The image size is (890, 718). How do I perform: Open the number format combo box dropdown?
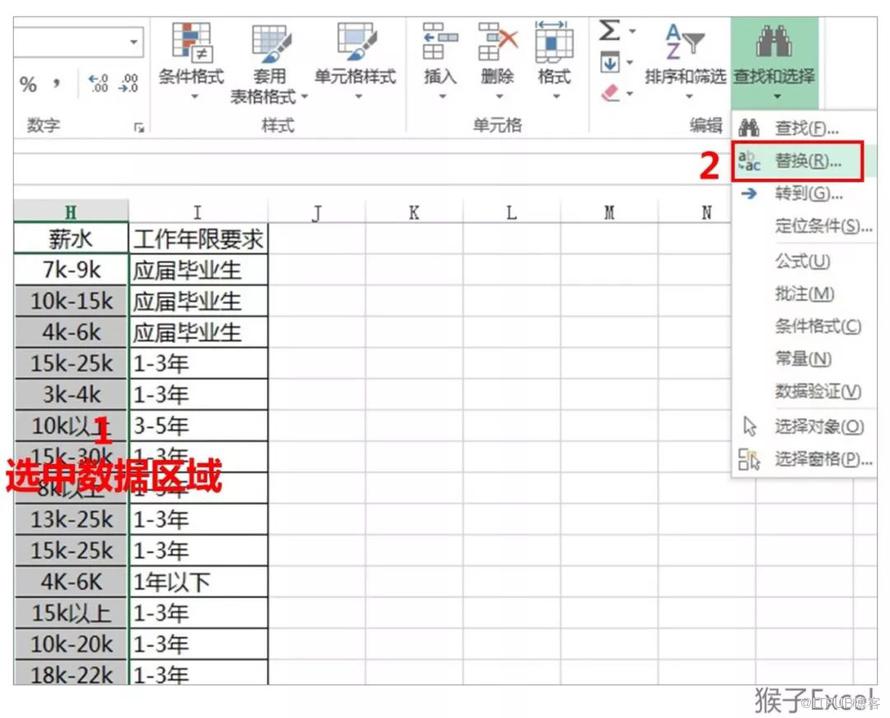pos(134,42)
